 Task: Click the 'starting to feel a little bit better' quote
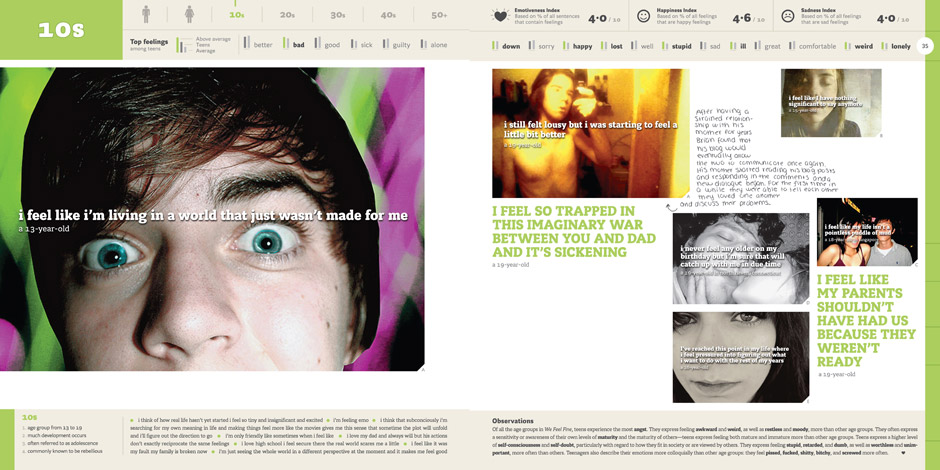(590, 129)
